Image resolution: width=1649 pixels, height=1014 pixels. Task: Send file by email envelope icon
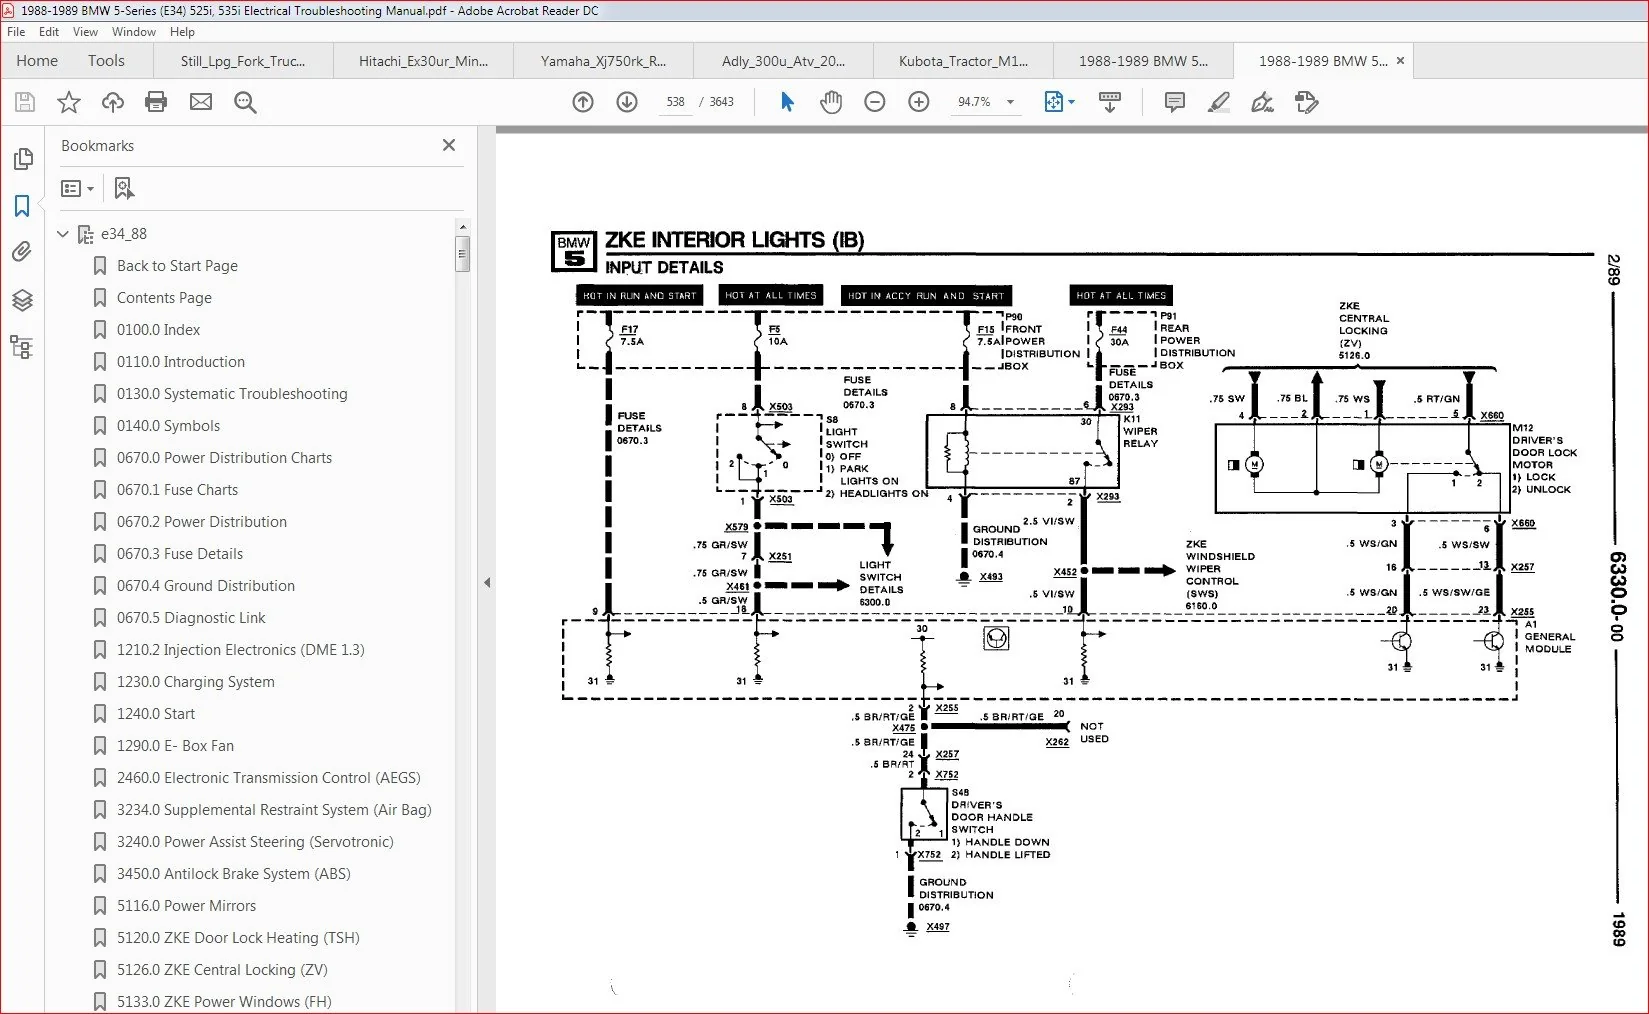pos(201,102)
